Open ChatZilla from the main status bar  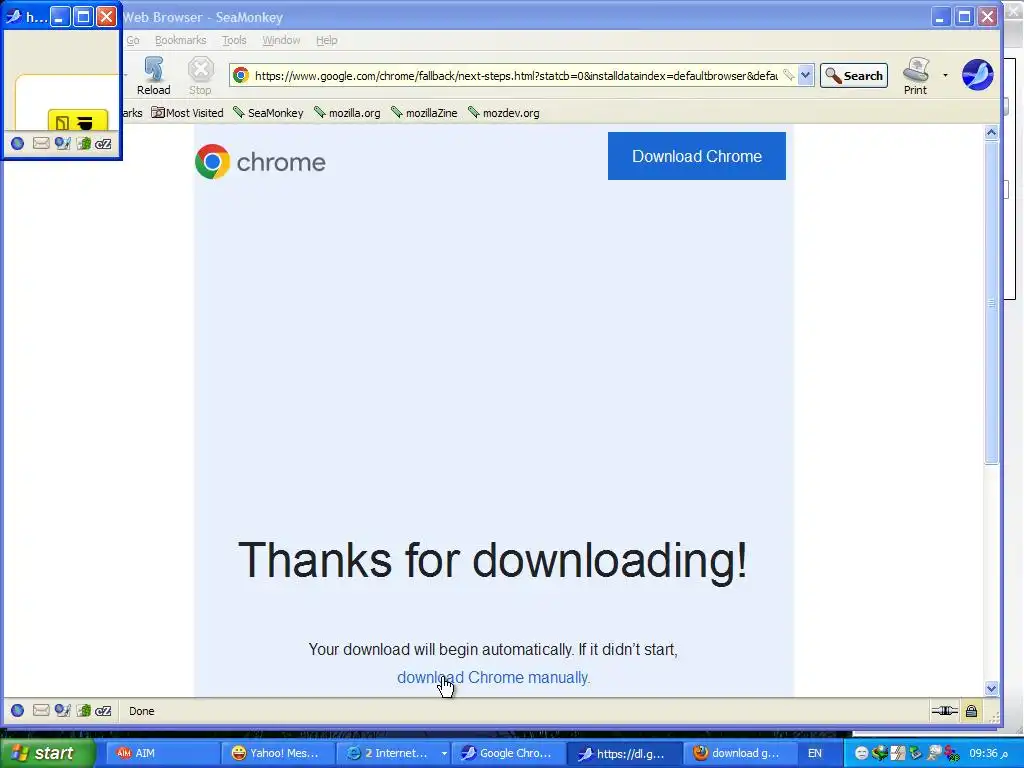103,711
